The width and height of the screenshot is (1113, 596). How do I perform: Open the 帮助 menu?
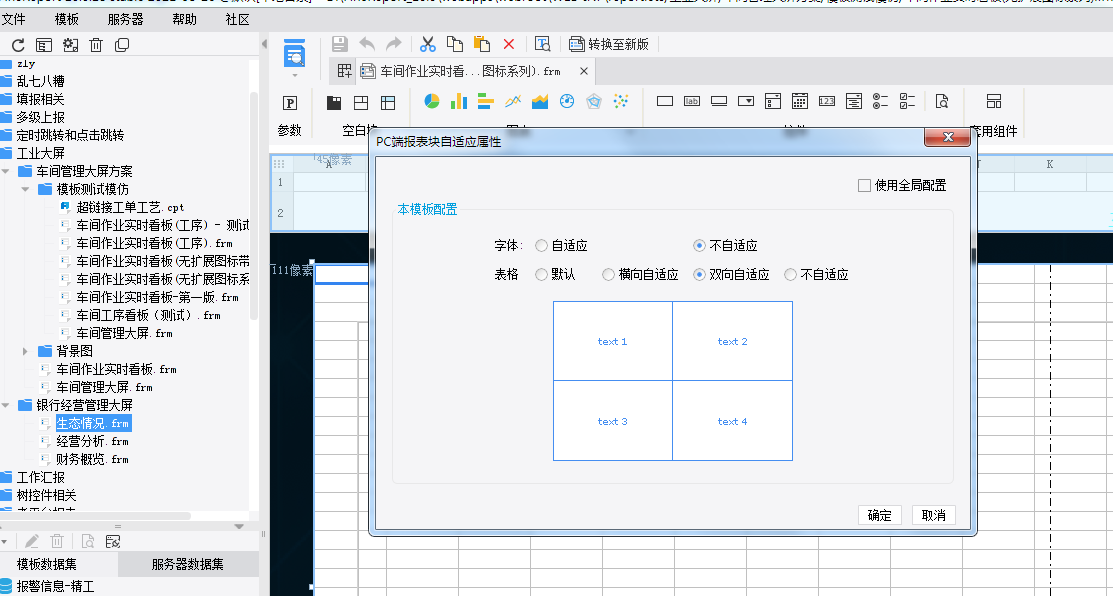[185, 19]
